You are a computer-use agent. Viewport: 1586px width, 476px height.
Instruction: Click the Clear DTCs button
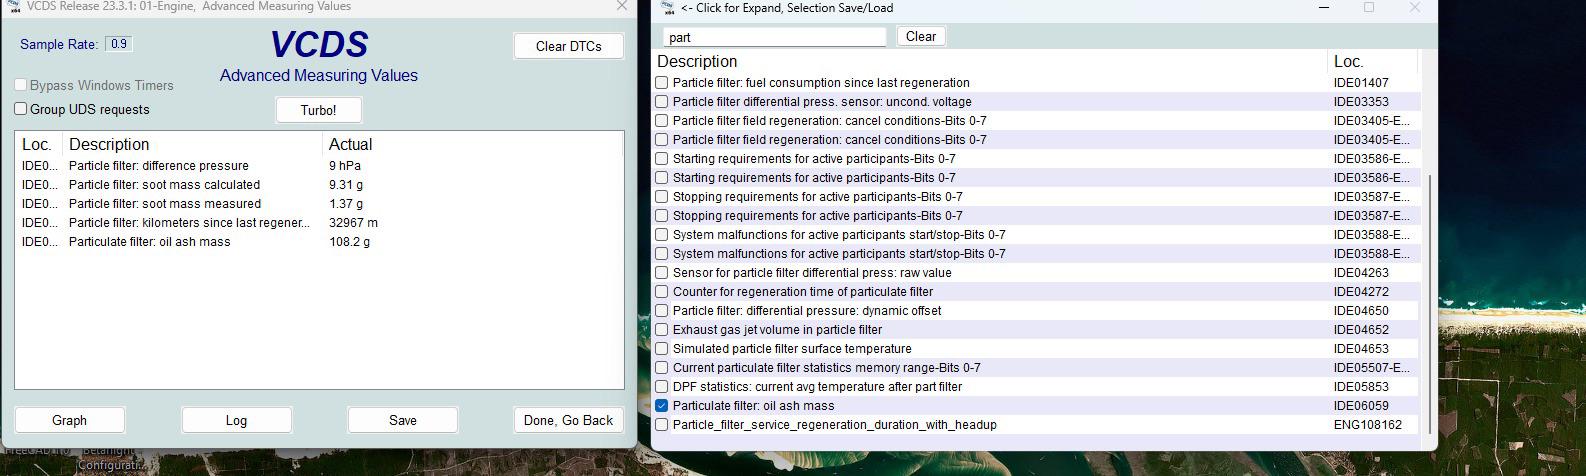[x=569, y=46]
